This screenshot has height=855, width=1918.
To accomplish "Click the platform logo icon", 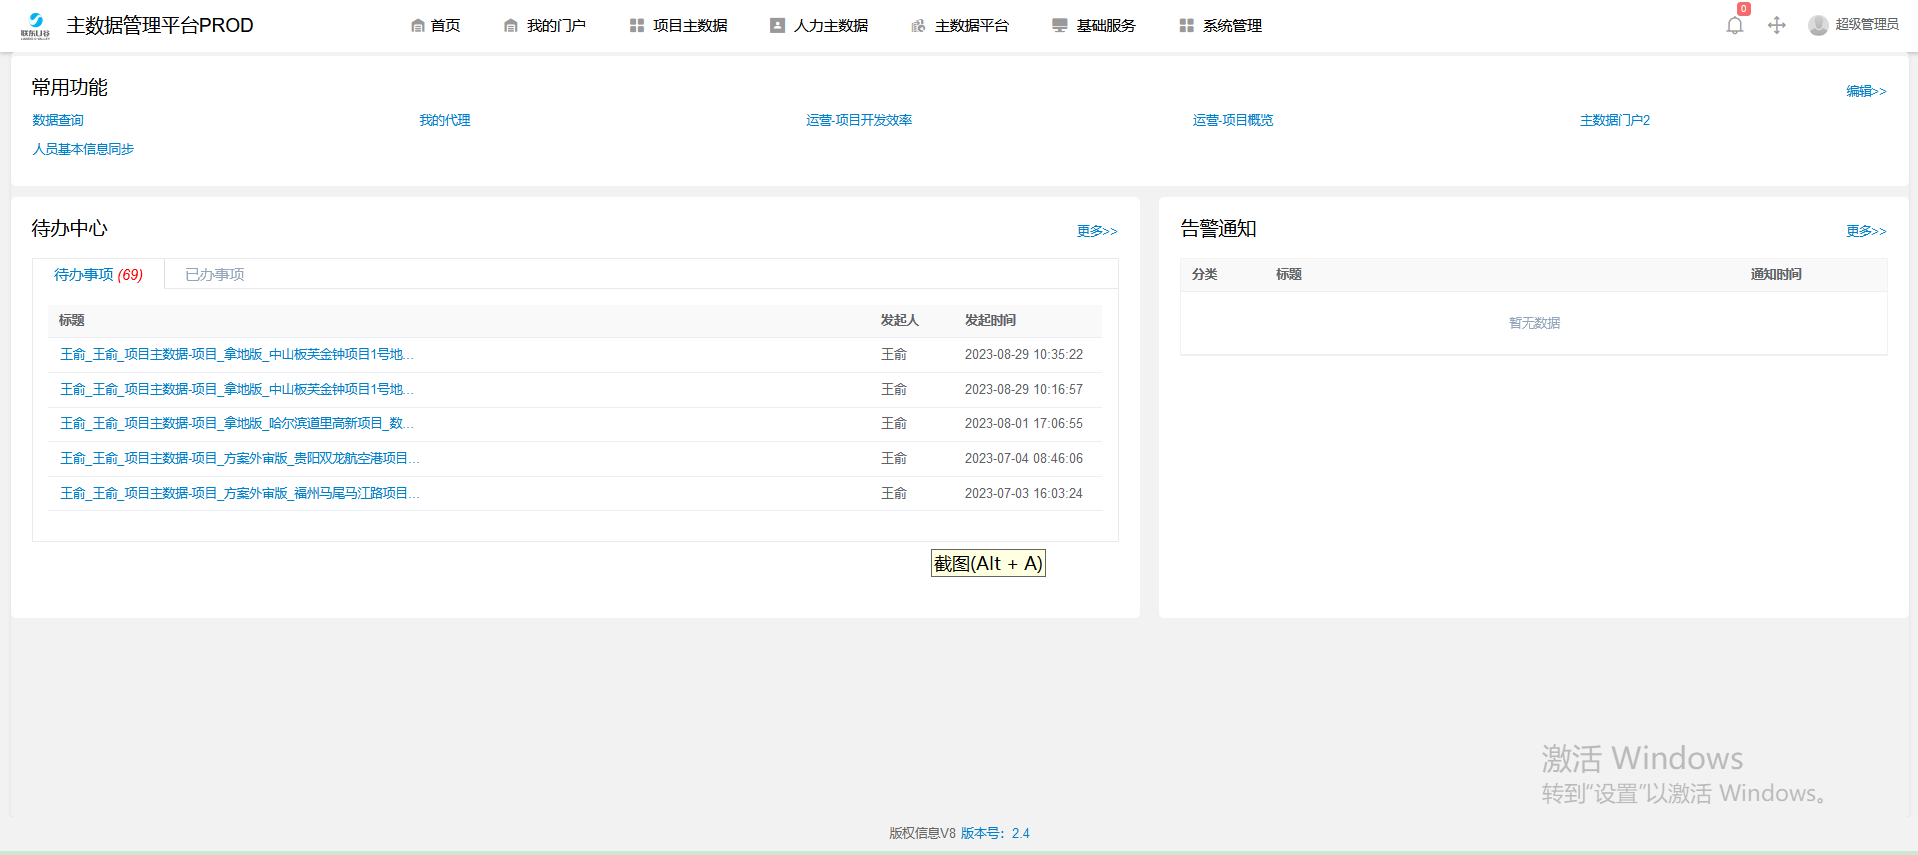I will pos(35,25).
